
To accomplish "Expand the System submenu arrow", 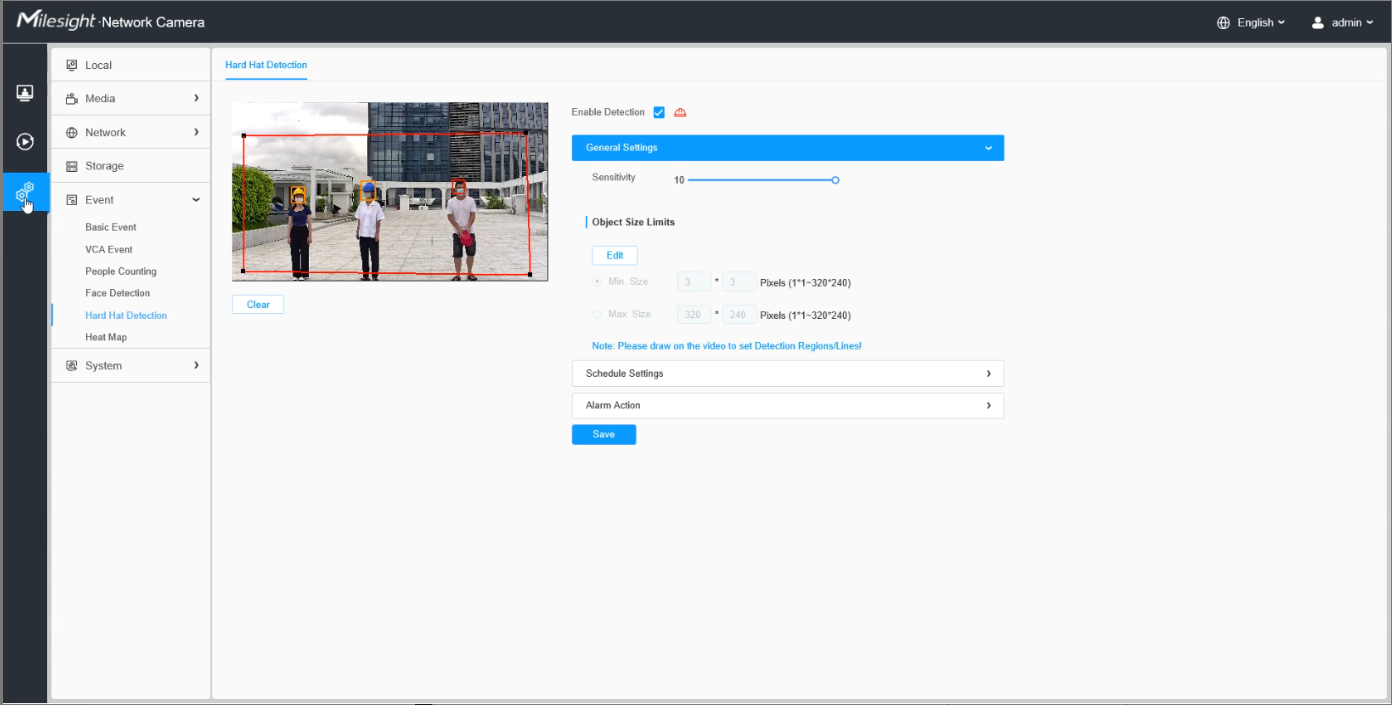I will [x=196, y=365].
